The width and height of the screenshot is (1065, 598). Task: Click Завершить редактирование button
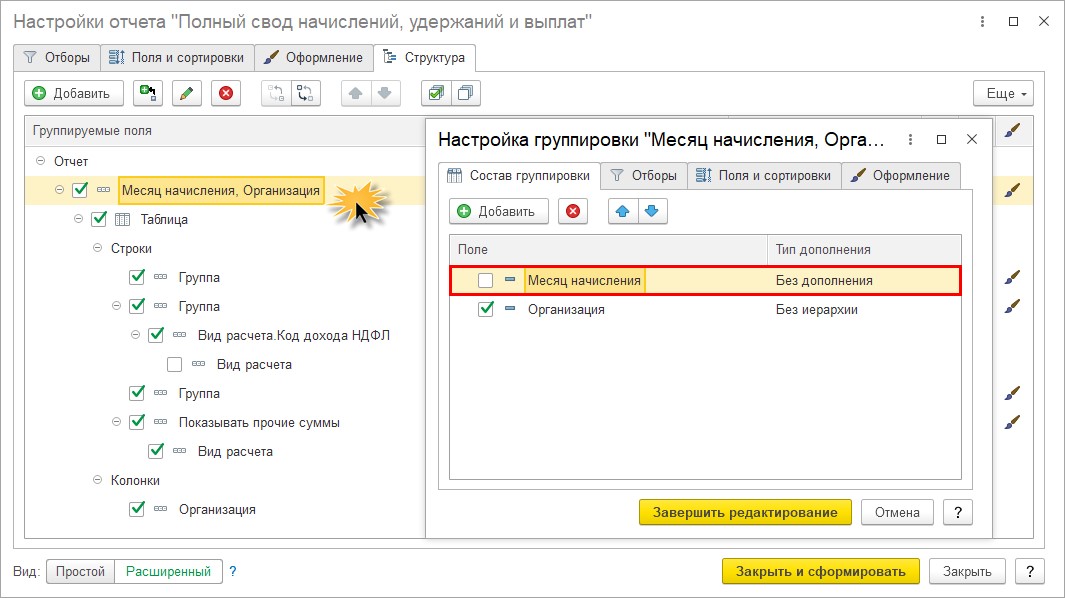[x=745, y=512]
